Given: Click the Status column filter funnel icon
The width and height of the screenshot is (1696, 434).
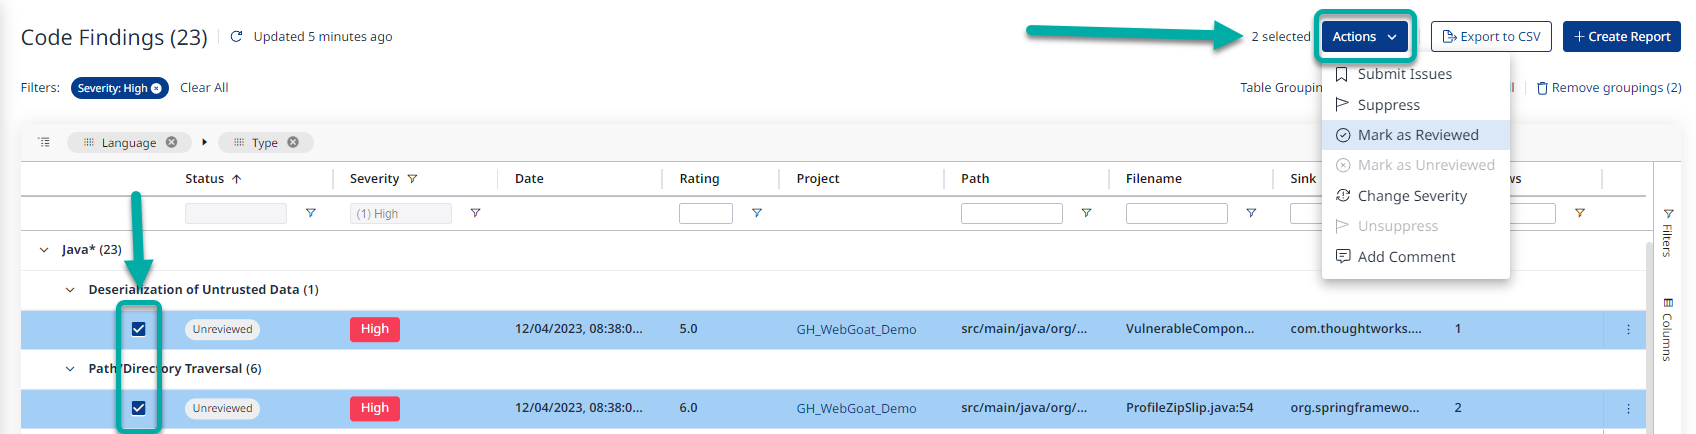Looking at the screenshot, I should (311, 213).
